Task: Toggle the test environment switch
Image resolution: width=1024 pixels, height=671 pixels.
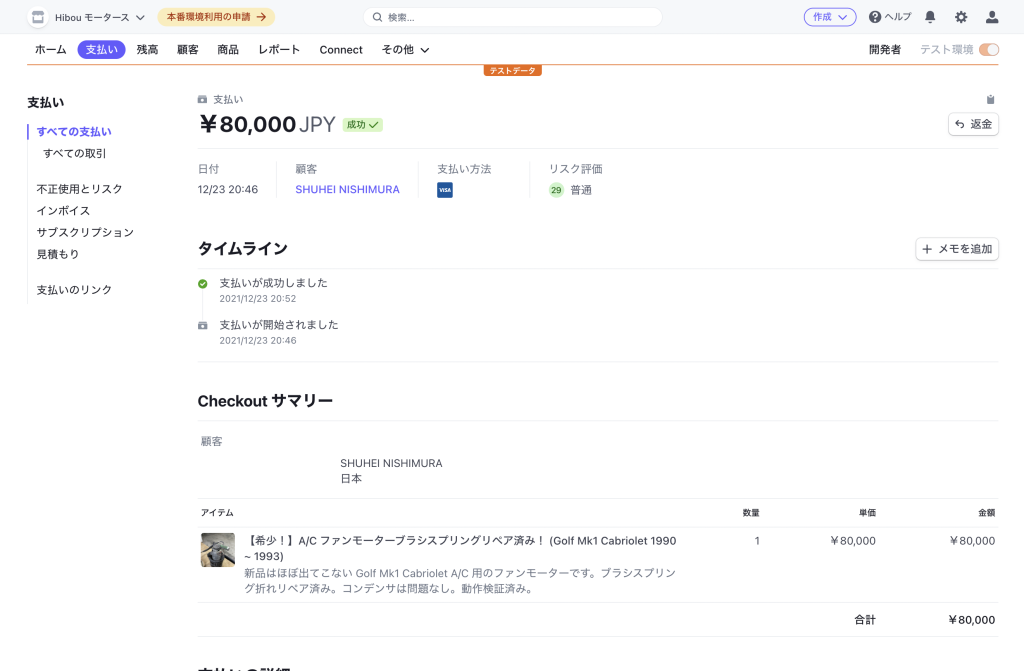Action: click(x=989, y=50)
